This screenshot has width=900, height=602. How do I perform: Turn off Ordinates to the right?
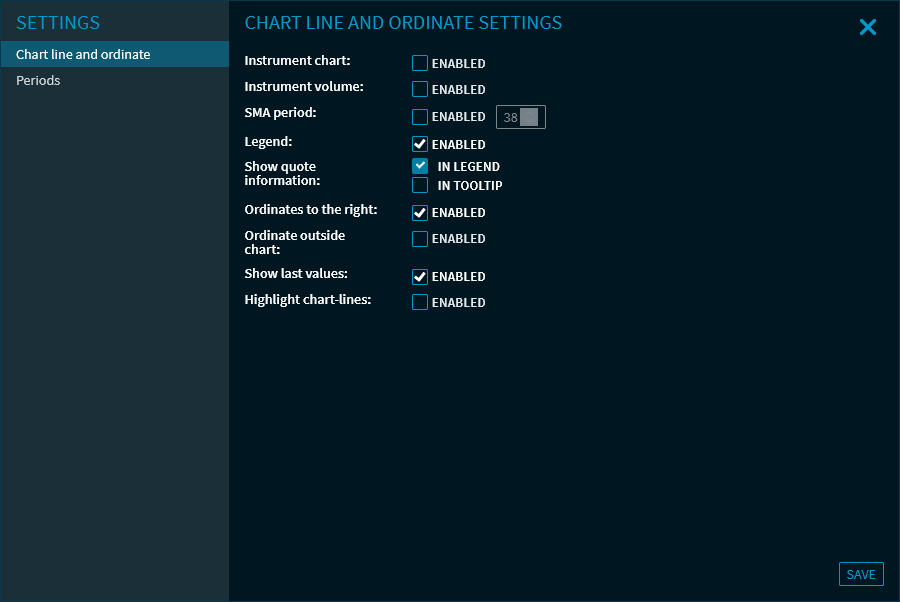[420, 212]
